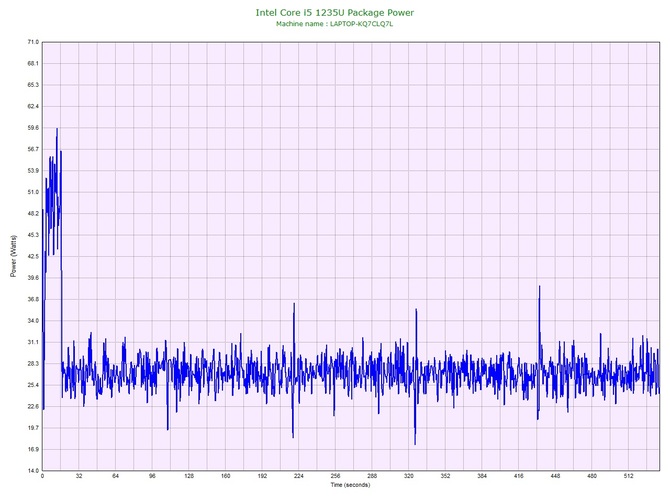Screen dimensions: 670x502
Task: Click the x-axis tick label 256
Action: 335,476
